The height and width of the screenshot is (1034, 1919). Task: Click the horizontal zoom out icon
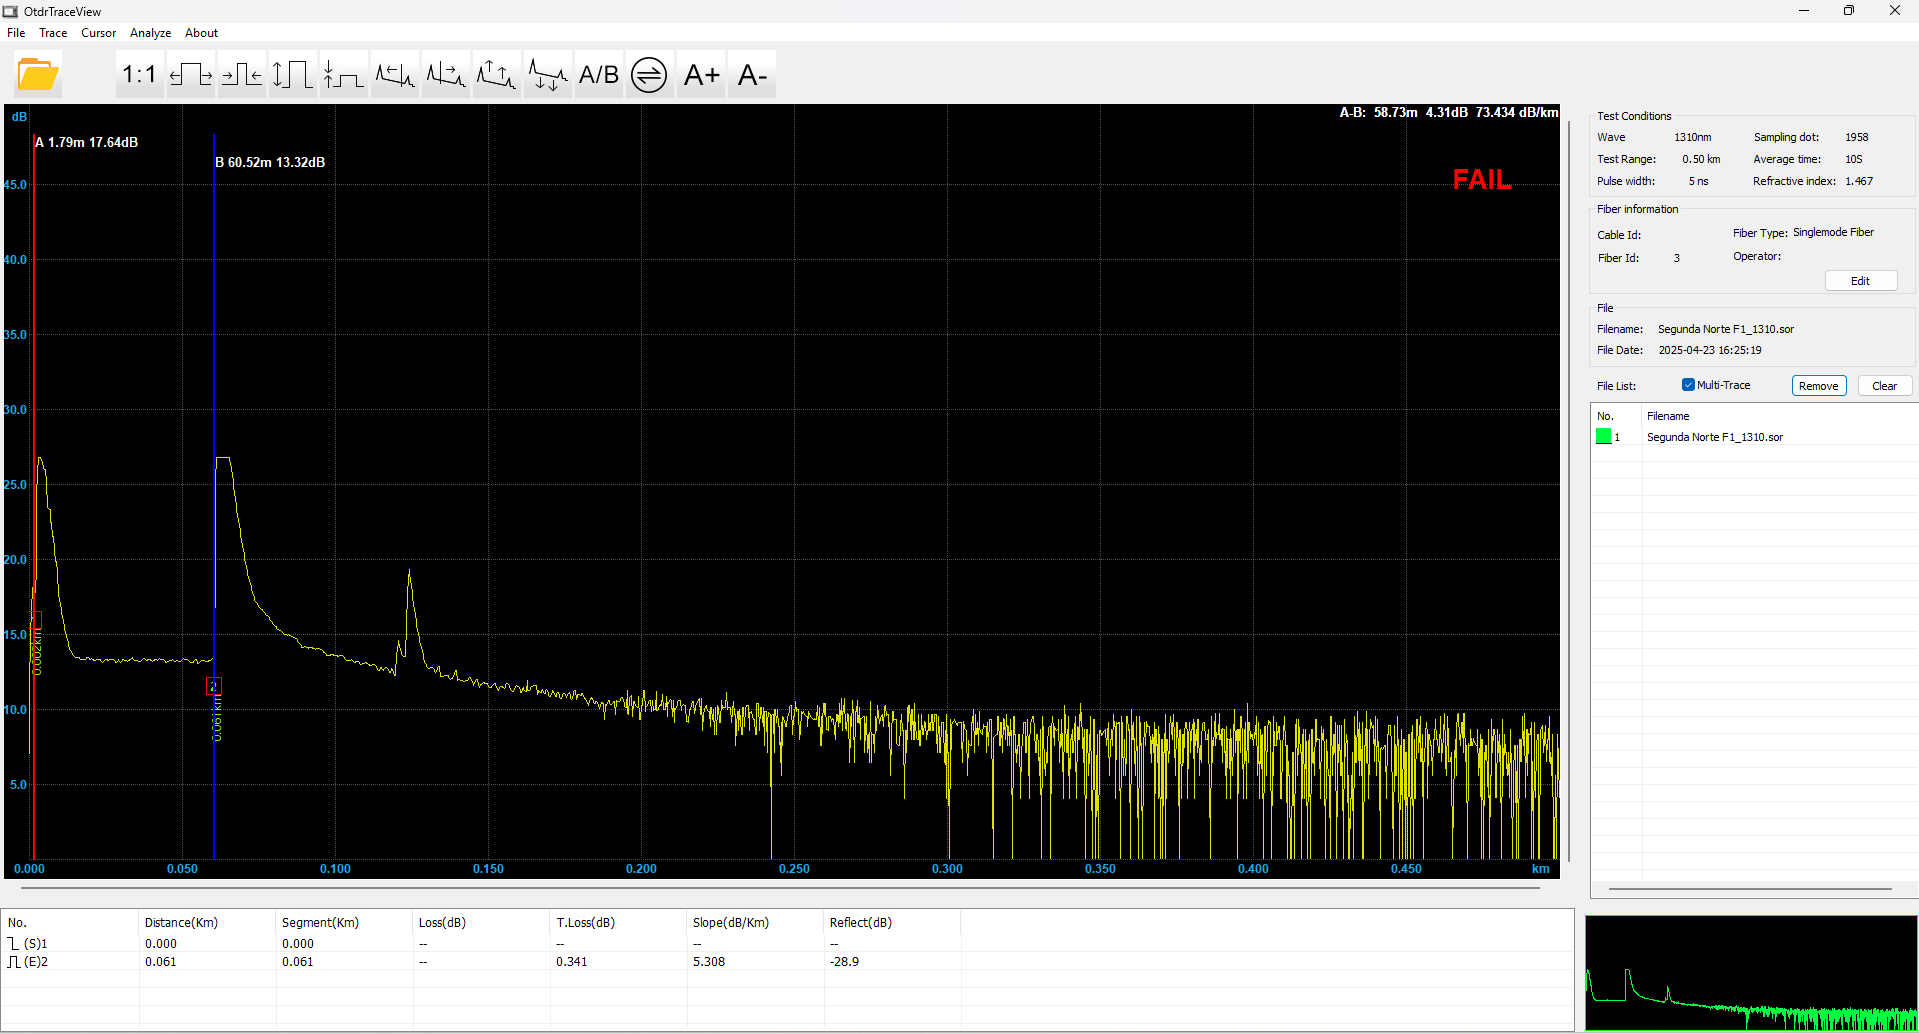click(242, 75)
